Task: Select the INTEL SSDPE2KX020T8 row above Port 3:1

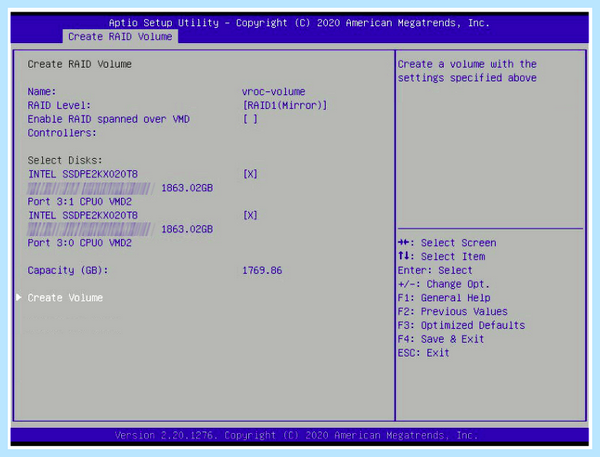Action: point(83,175)
